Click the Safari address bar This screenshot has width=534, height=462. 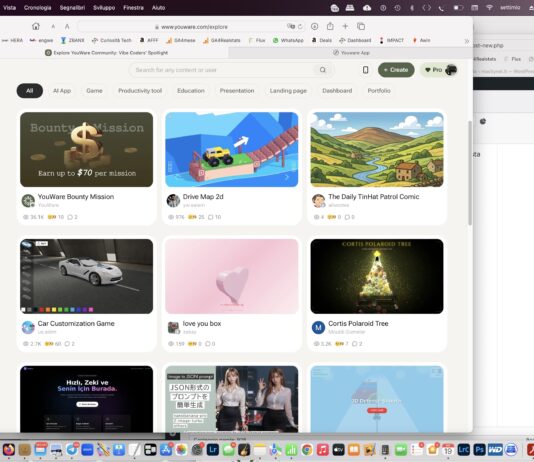[191, 27]
